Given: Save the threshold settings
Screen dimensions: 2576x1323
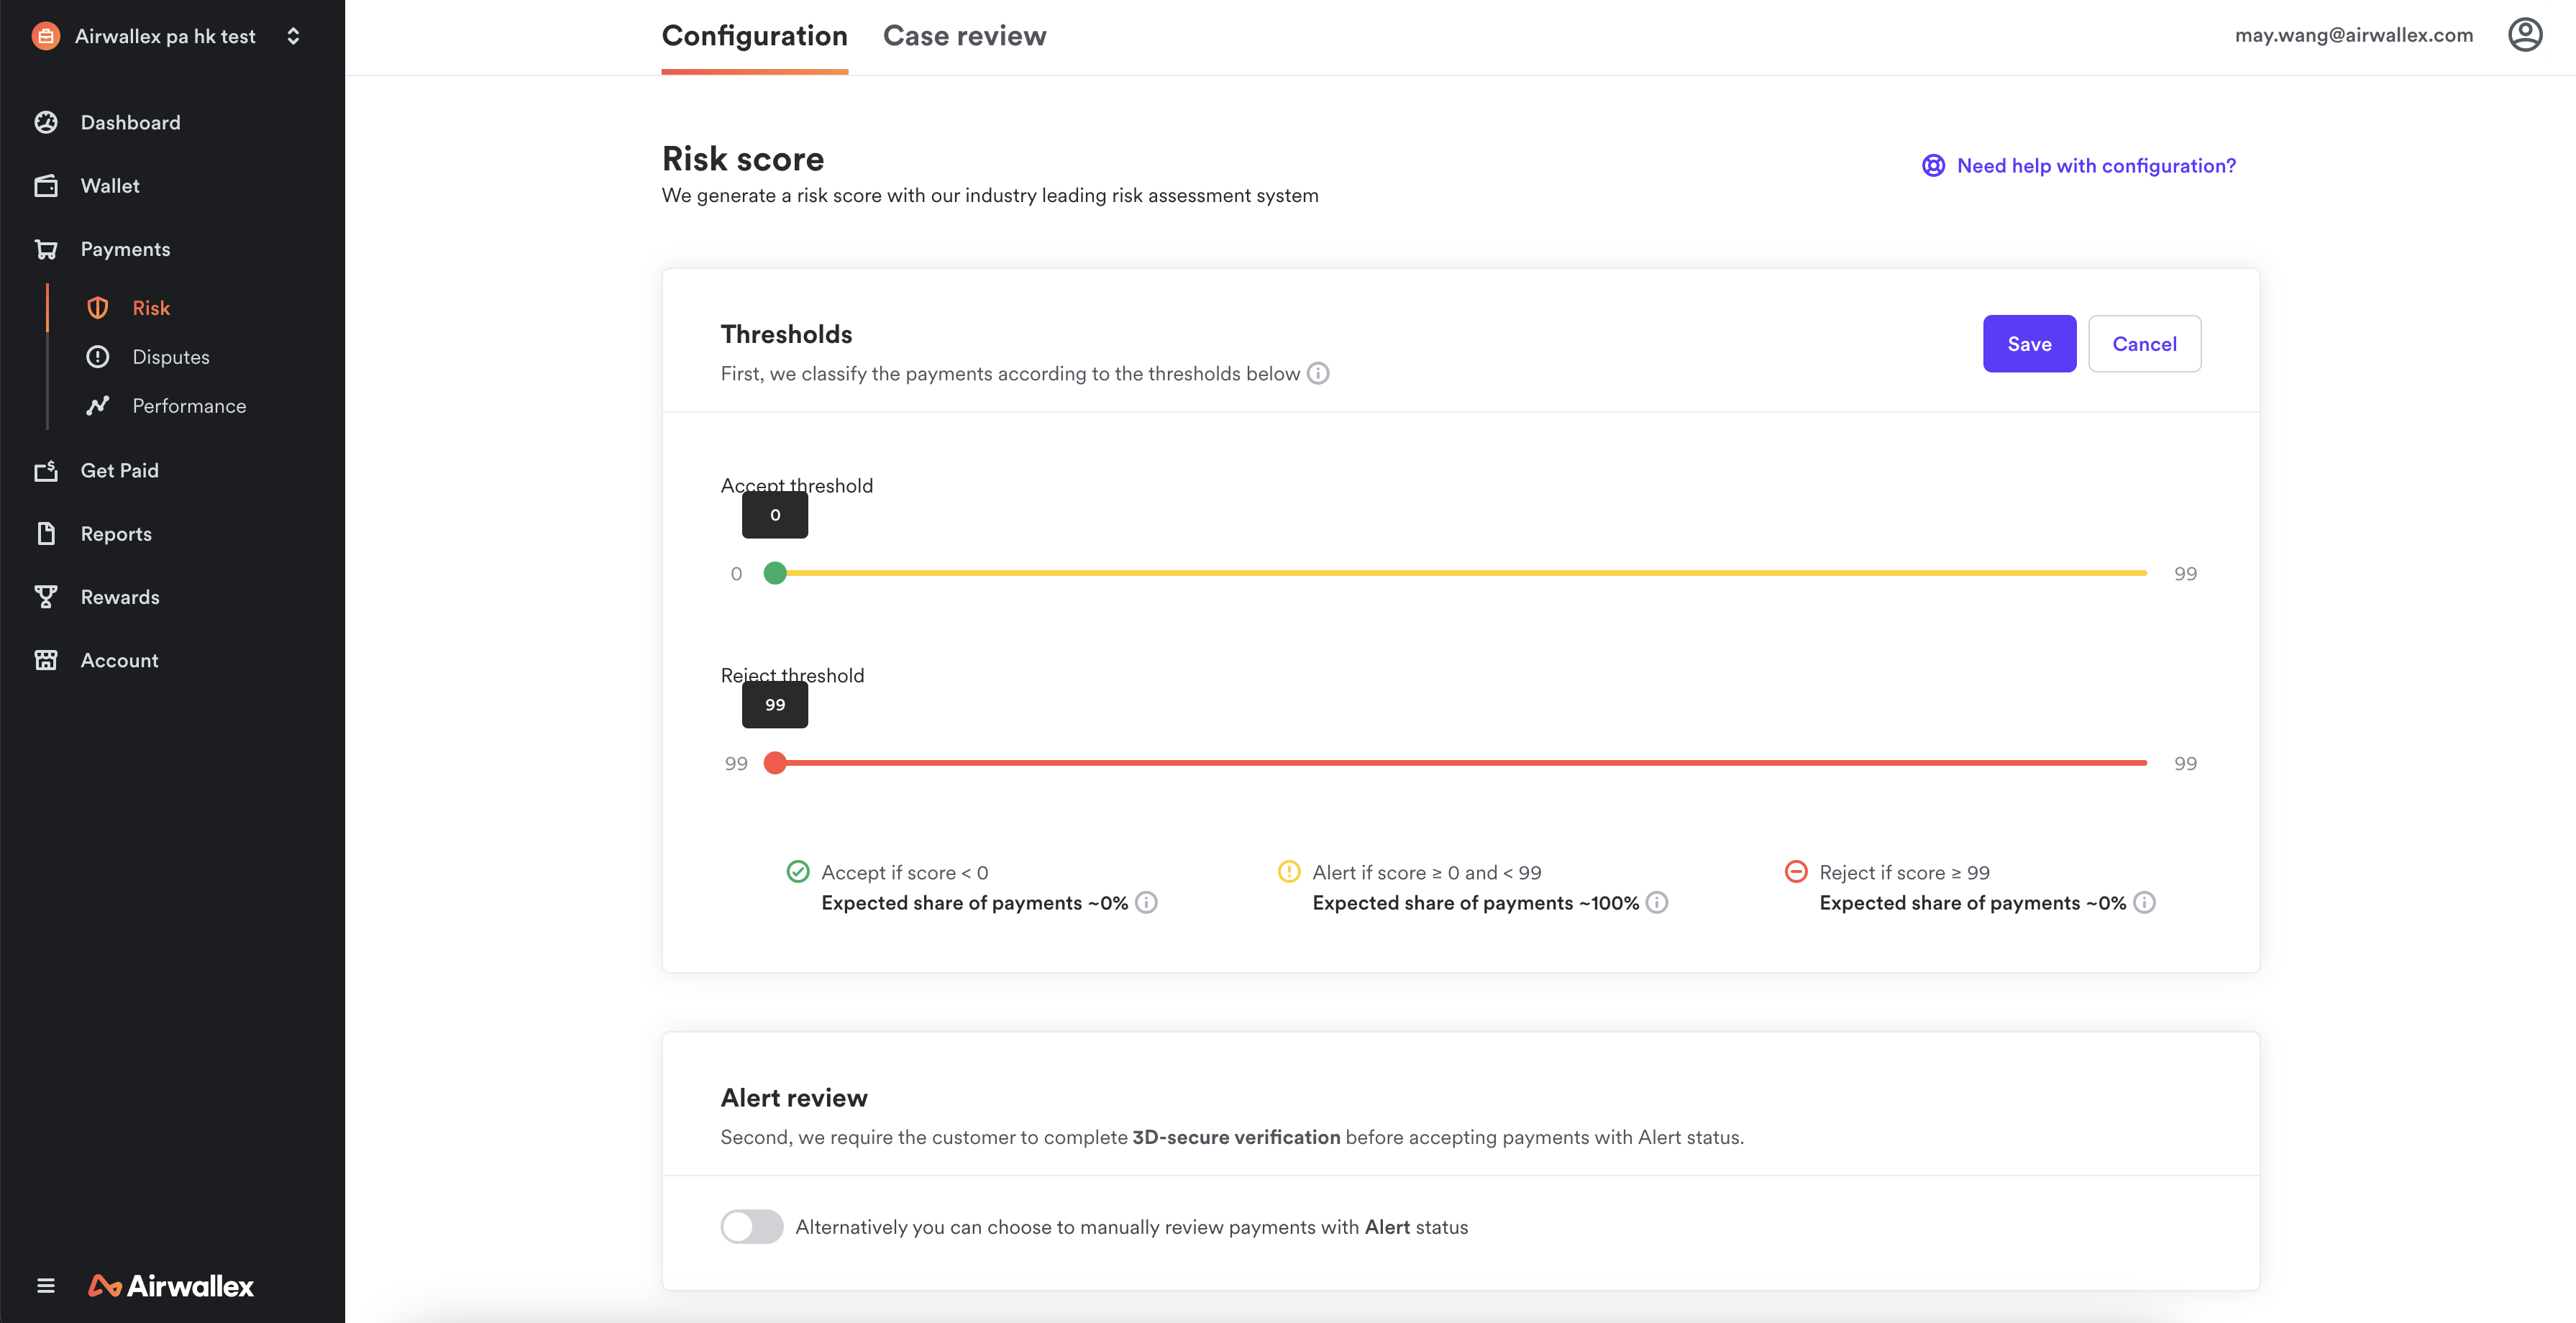Looking at the screenshot, I should tap(2029, 343).
